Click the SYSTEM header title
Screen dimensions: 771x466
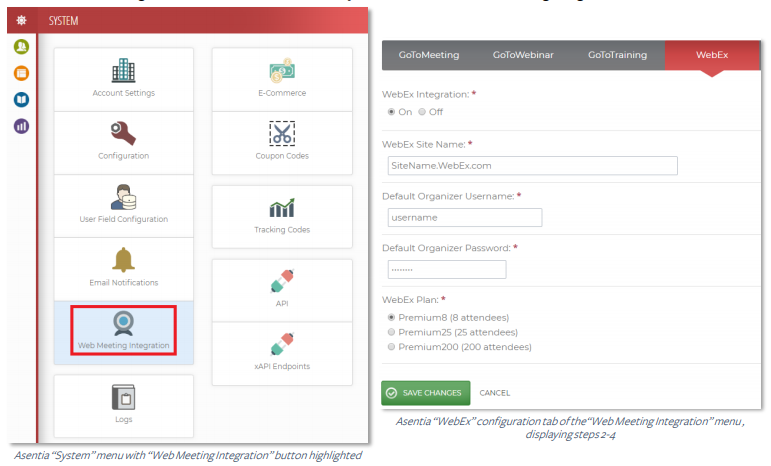click(63, 21)
